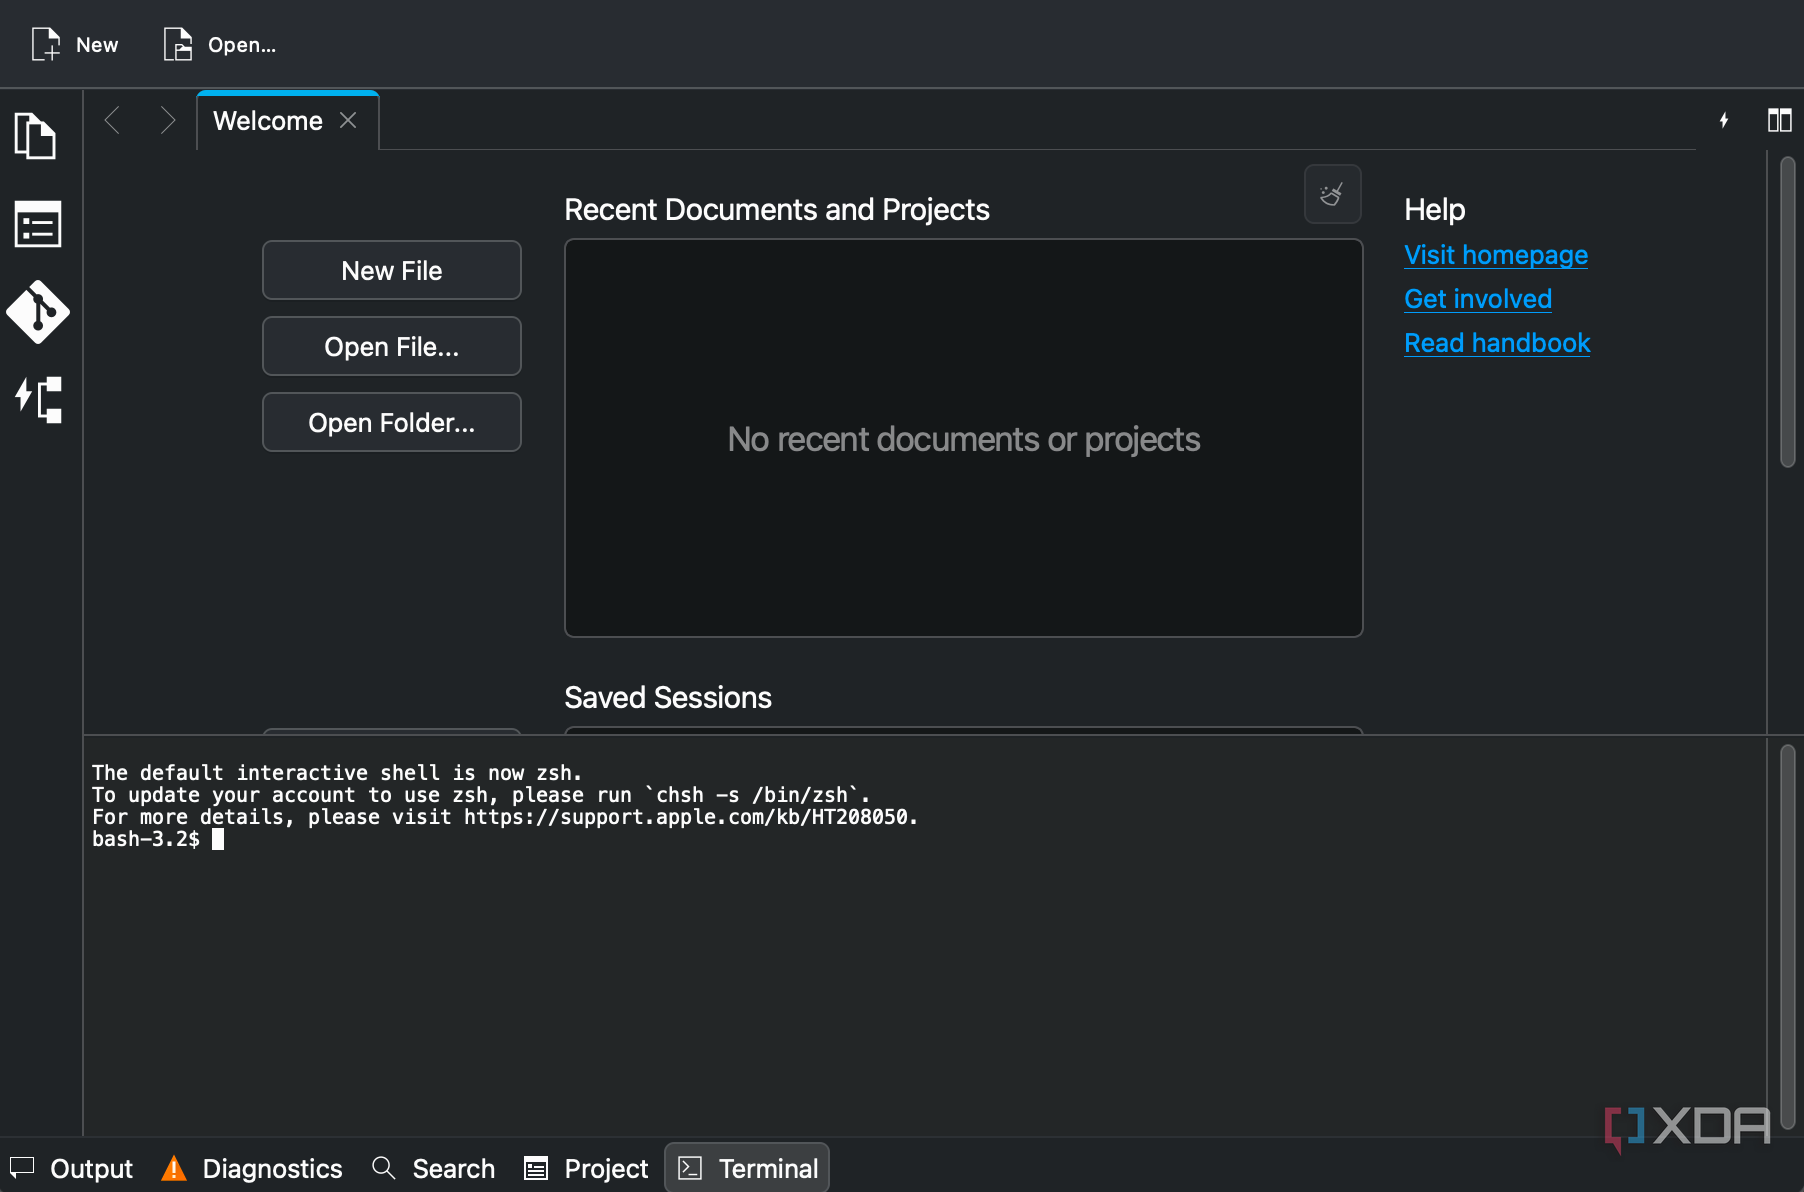The image size is (1804, 1192).
Task: Toggle the Terminal panel
Action: 747,1168
